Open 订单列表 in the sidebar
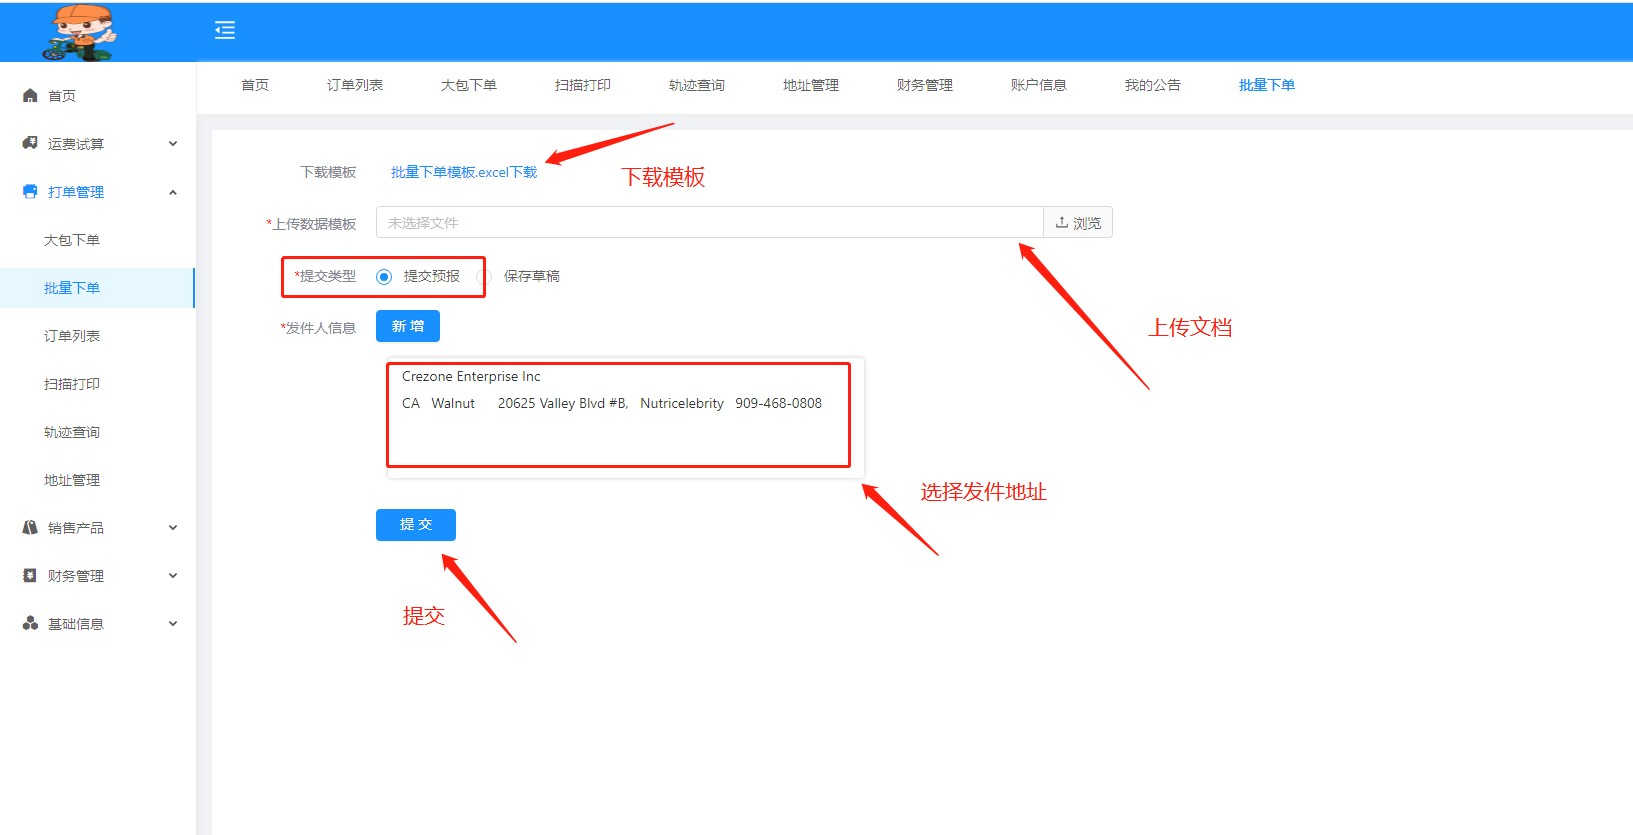 coord(72,336)
